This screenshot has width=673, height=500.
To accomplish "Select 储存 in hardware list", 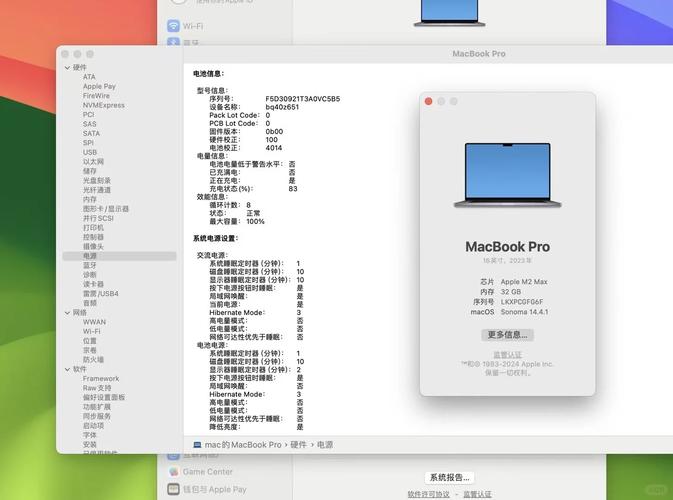I will [x=90, y=171].
